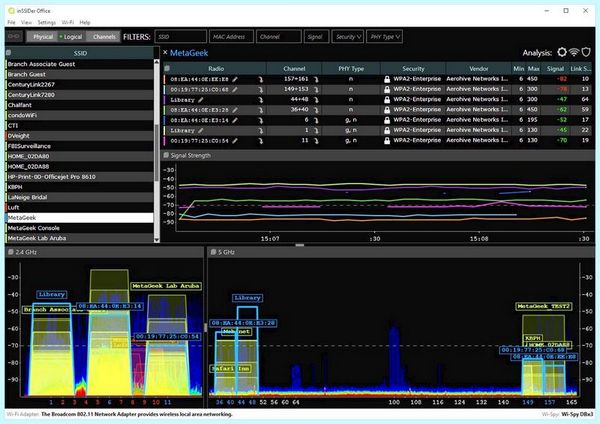
Task: Open the View menu
Action: pos(26,22)
